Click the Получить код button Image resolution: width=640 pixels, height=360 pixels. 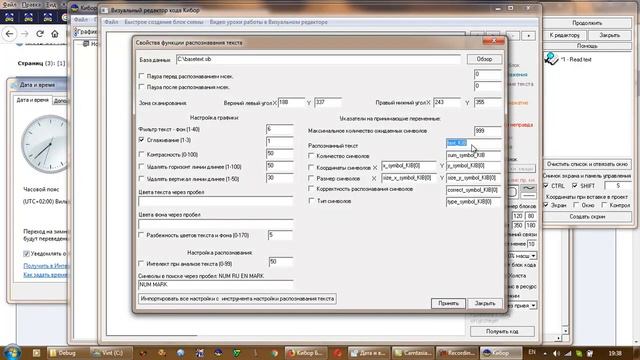point(502,331)
